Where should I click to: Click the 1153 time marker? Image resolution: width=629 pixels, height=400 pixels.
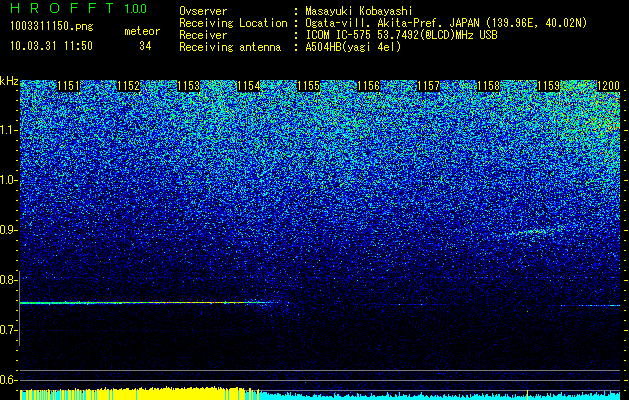click(x=189, y=86)
